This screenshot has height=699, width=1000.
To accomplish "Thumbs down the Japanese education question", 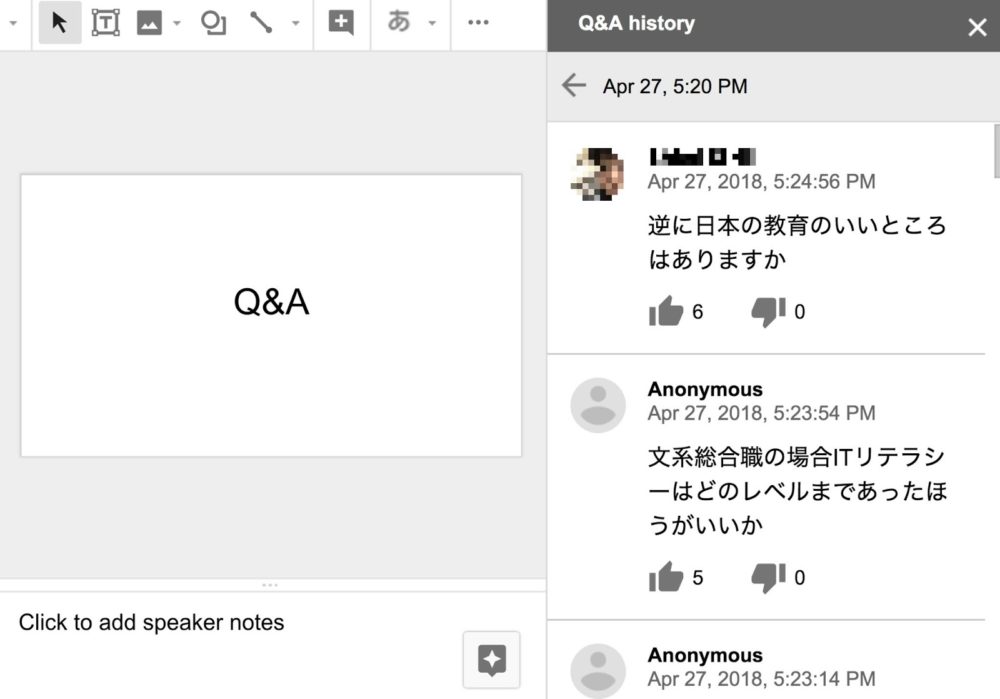I will pos(768,312).
